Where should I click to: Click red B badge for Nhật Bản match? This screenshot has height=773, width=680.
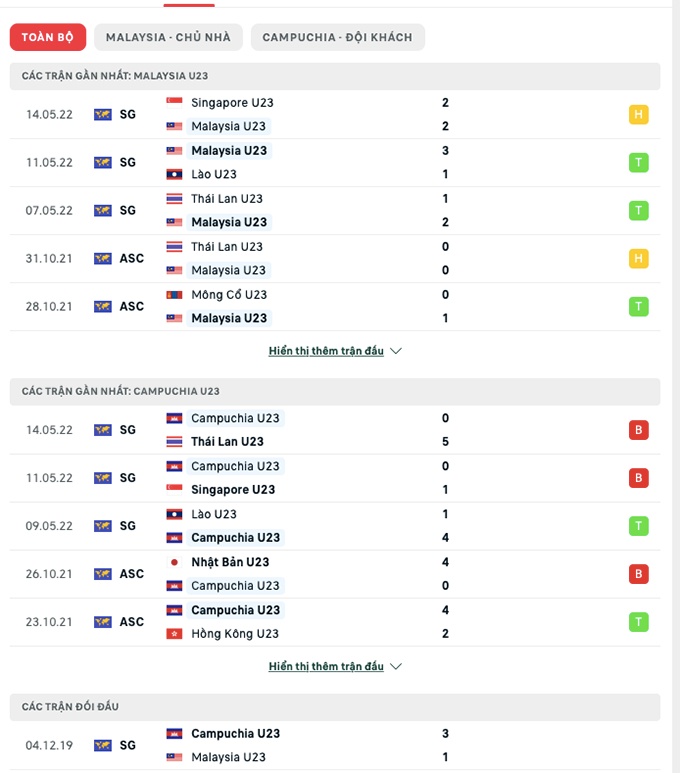[x=638, y=574]
